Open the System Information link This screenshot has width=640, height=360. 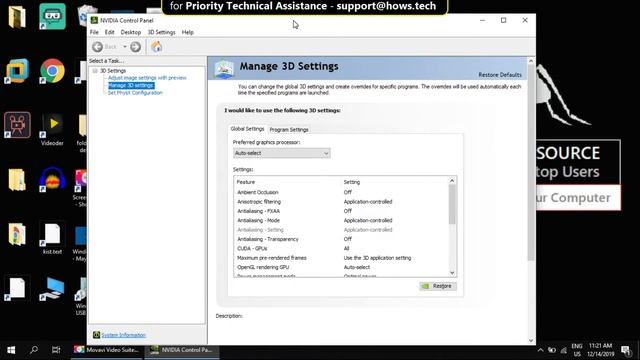point(123,335)
